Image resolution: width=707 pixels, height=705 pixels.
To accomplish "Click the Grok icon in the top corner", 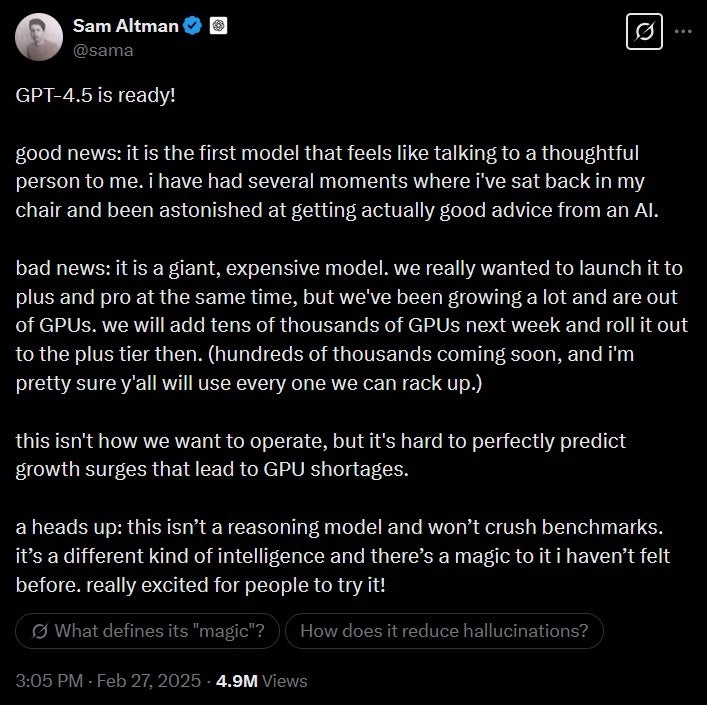I will click(x=644, y=32).
